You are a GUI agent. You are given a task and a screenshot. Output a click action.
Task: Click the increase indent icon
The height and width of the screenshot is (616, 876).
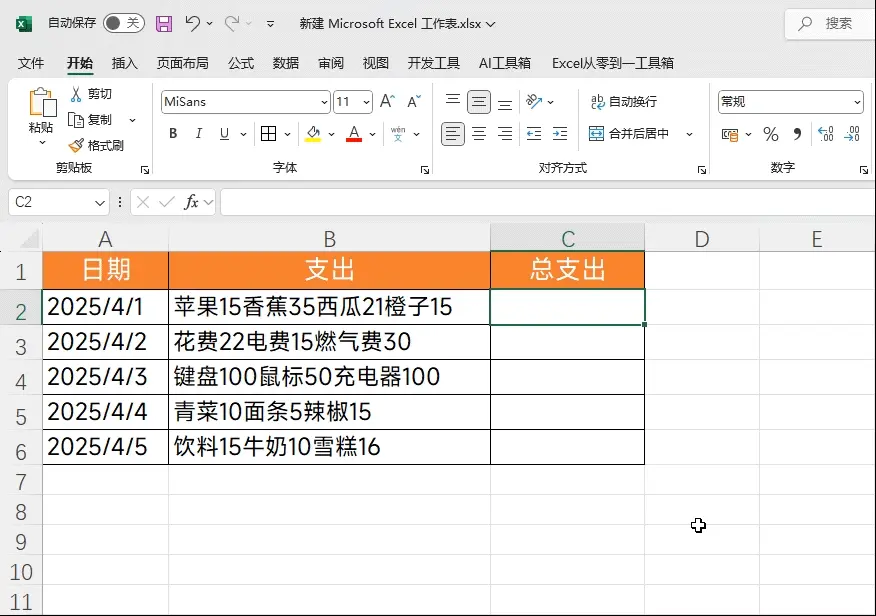(559, 134)
